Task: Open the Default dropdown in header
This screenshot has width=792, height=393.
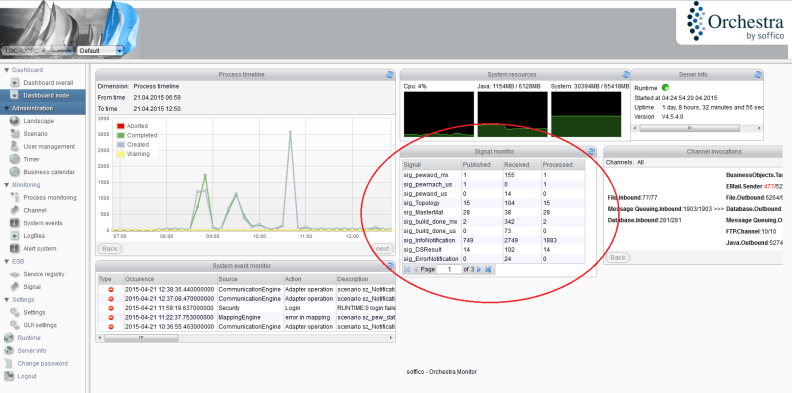Action: tap(101, 51)
